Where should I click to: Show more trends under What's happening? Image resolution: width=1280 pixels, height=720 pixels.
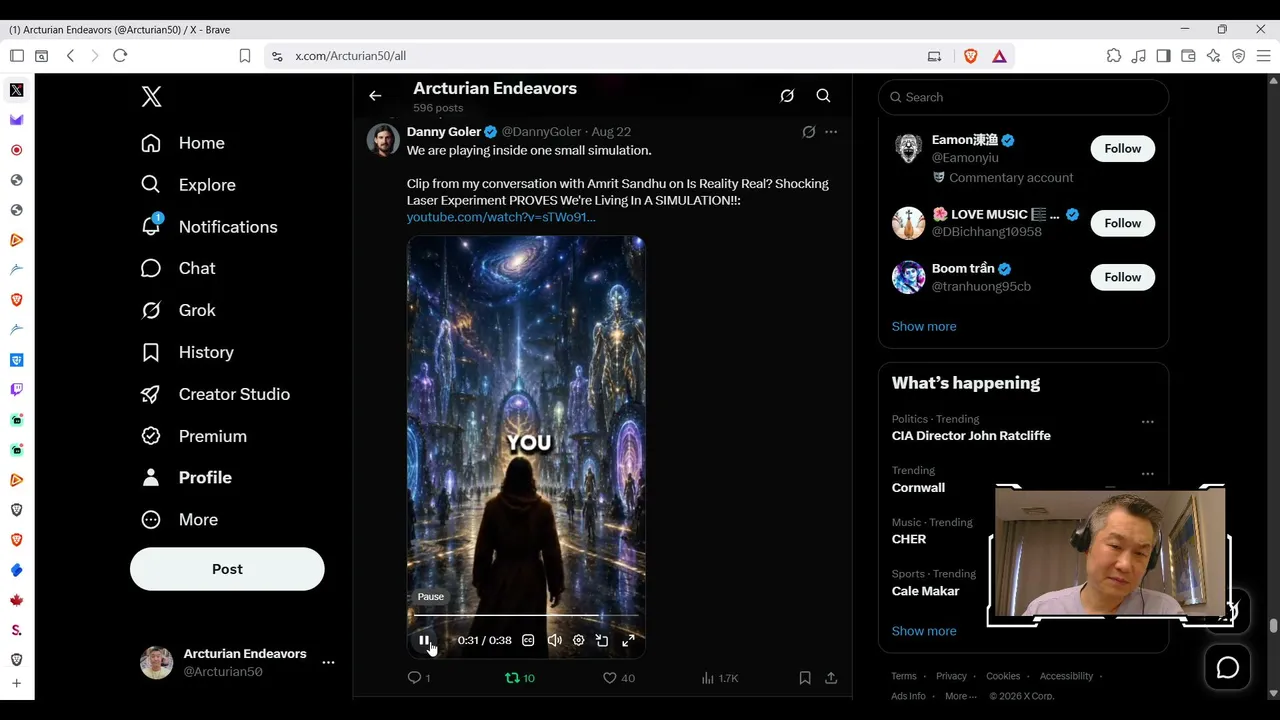924,631
